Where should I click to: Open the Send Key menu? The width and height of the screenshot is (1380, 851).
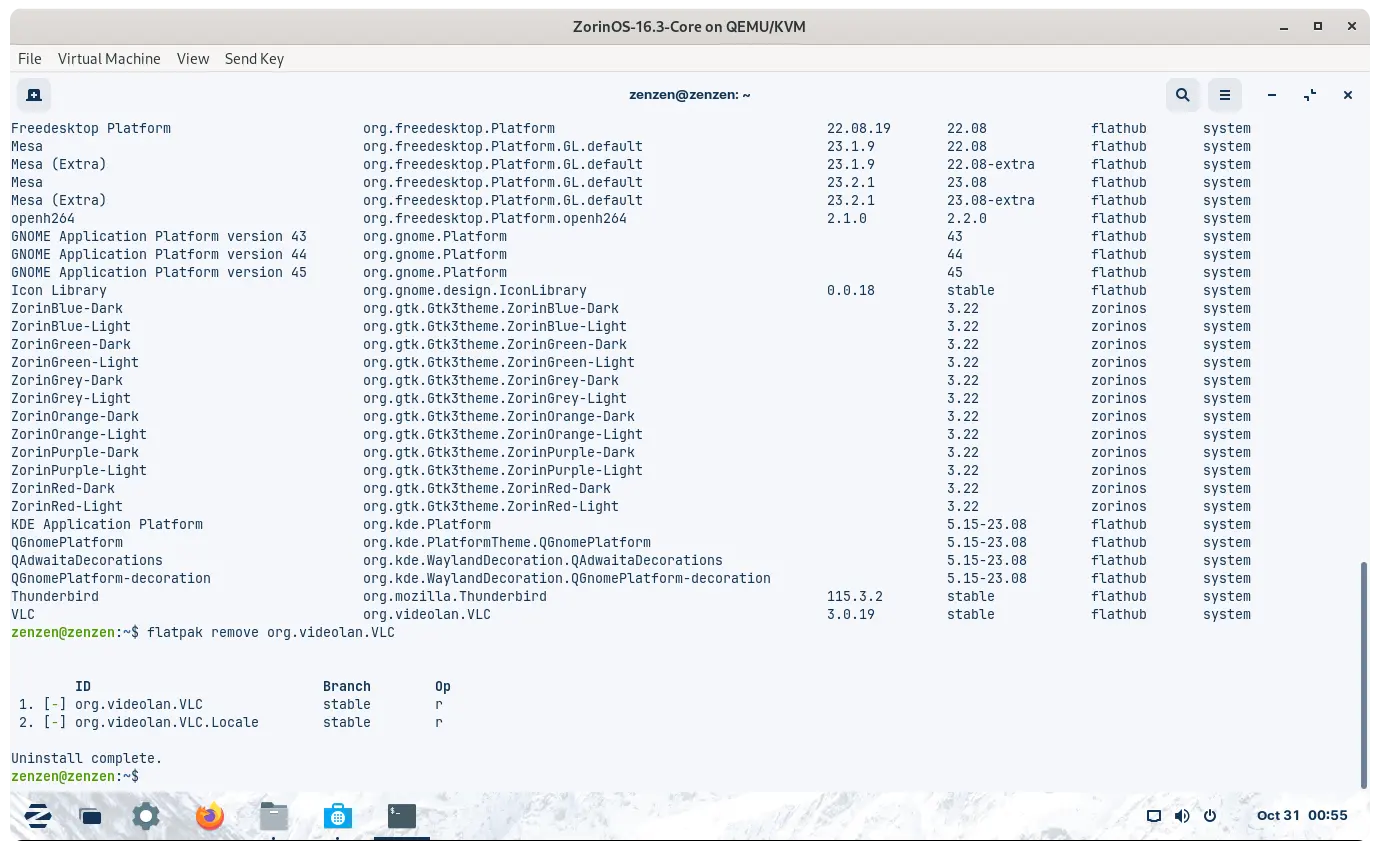pyautogui.click(x=254, y=59)
